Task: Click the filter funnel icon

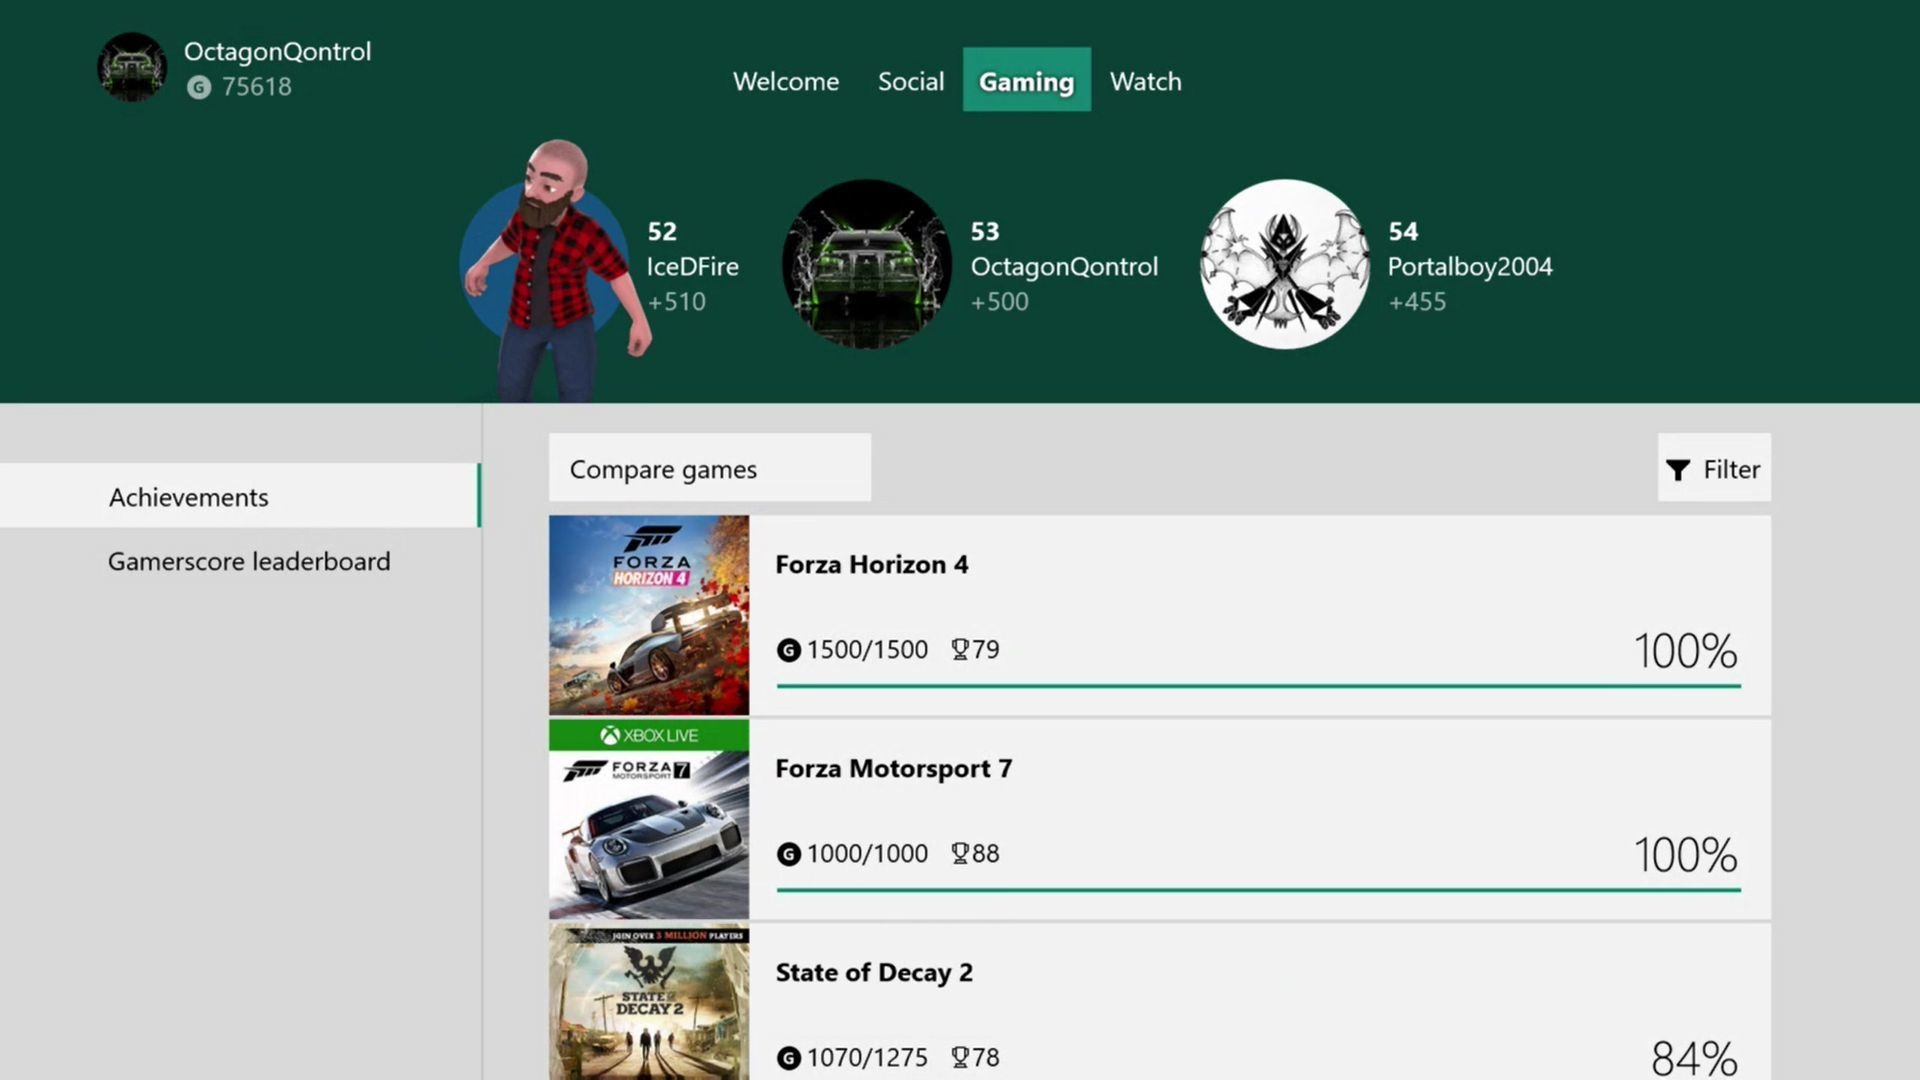Action: point(1678,470)
